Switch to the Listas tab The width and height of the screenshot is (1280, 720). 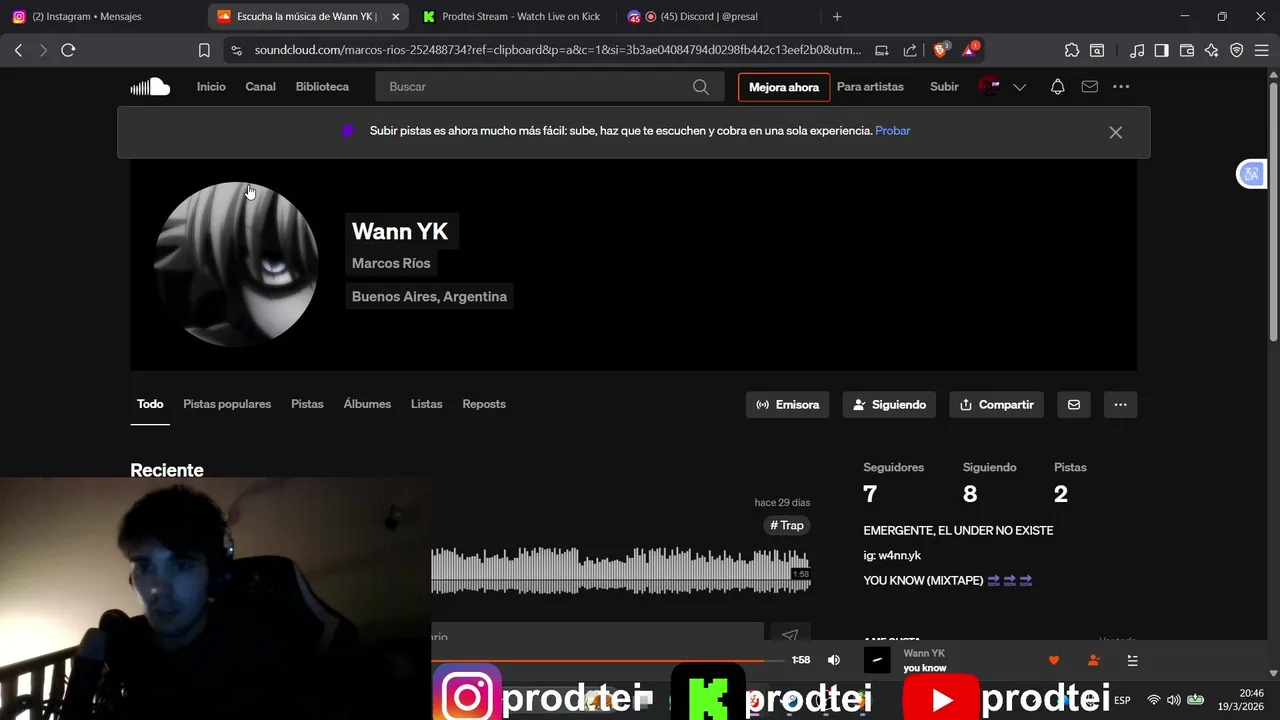coord(426,404)
